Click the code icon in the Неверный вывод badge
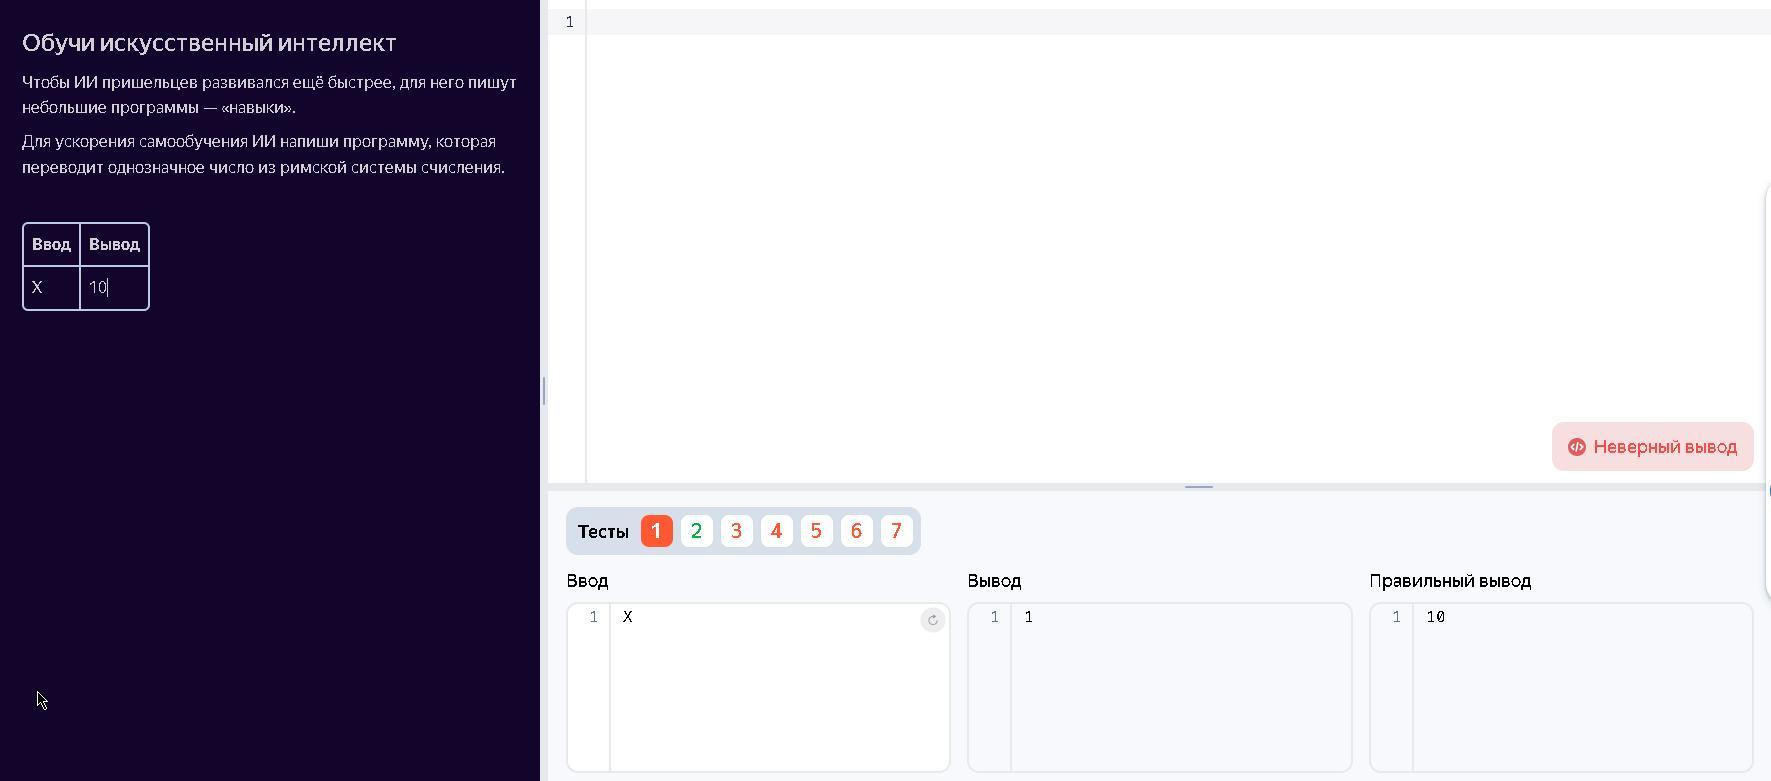The image size is (1771, 781). point(1576,447)
